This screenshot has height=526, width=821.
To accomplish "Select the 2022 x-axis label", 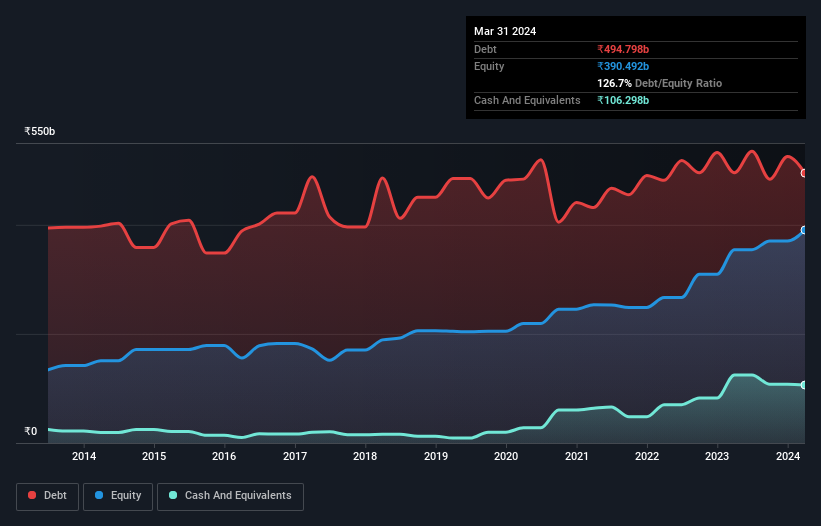I will (x=647, y=456).
